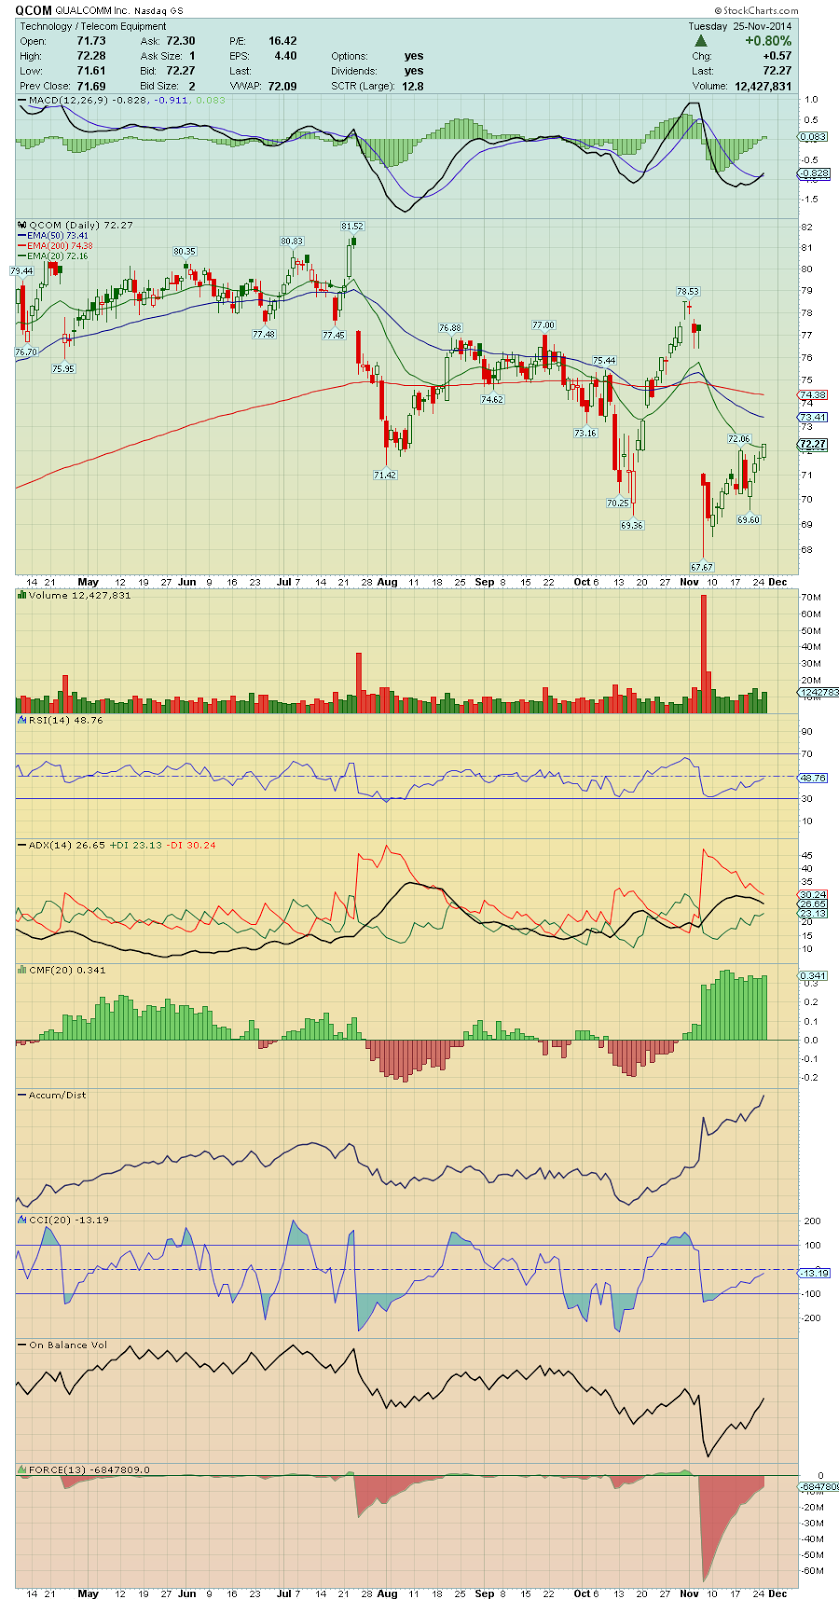
Task: Click the QCOM ticker symbol title
Action: tap(33, 11)
